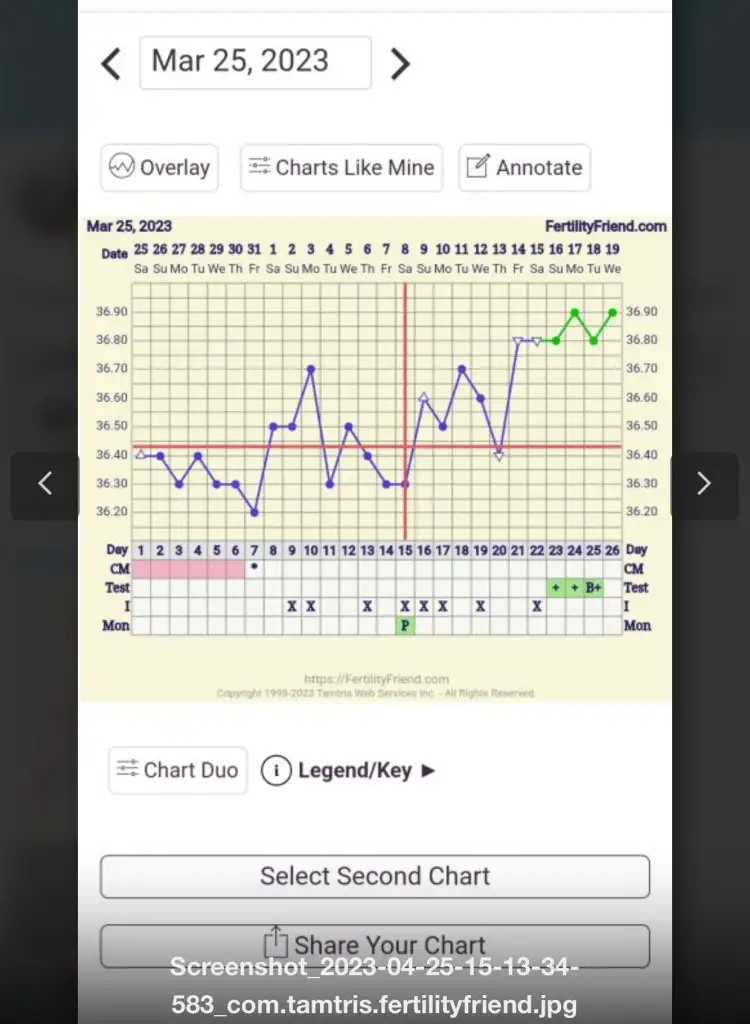
Task: Select the 36.70 temperature point on day 10
Action: [x=311, y=369]
